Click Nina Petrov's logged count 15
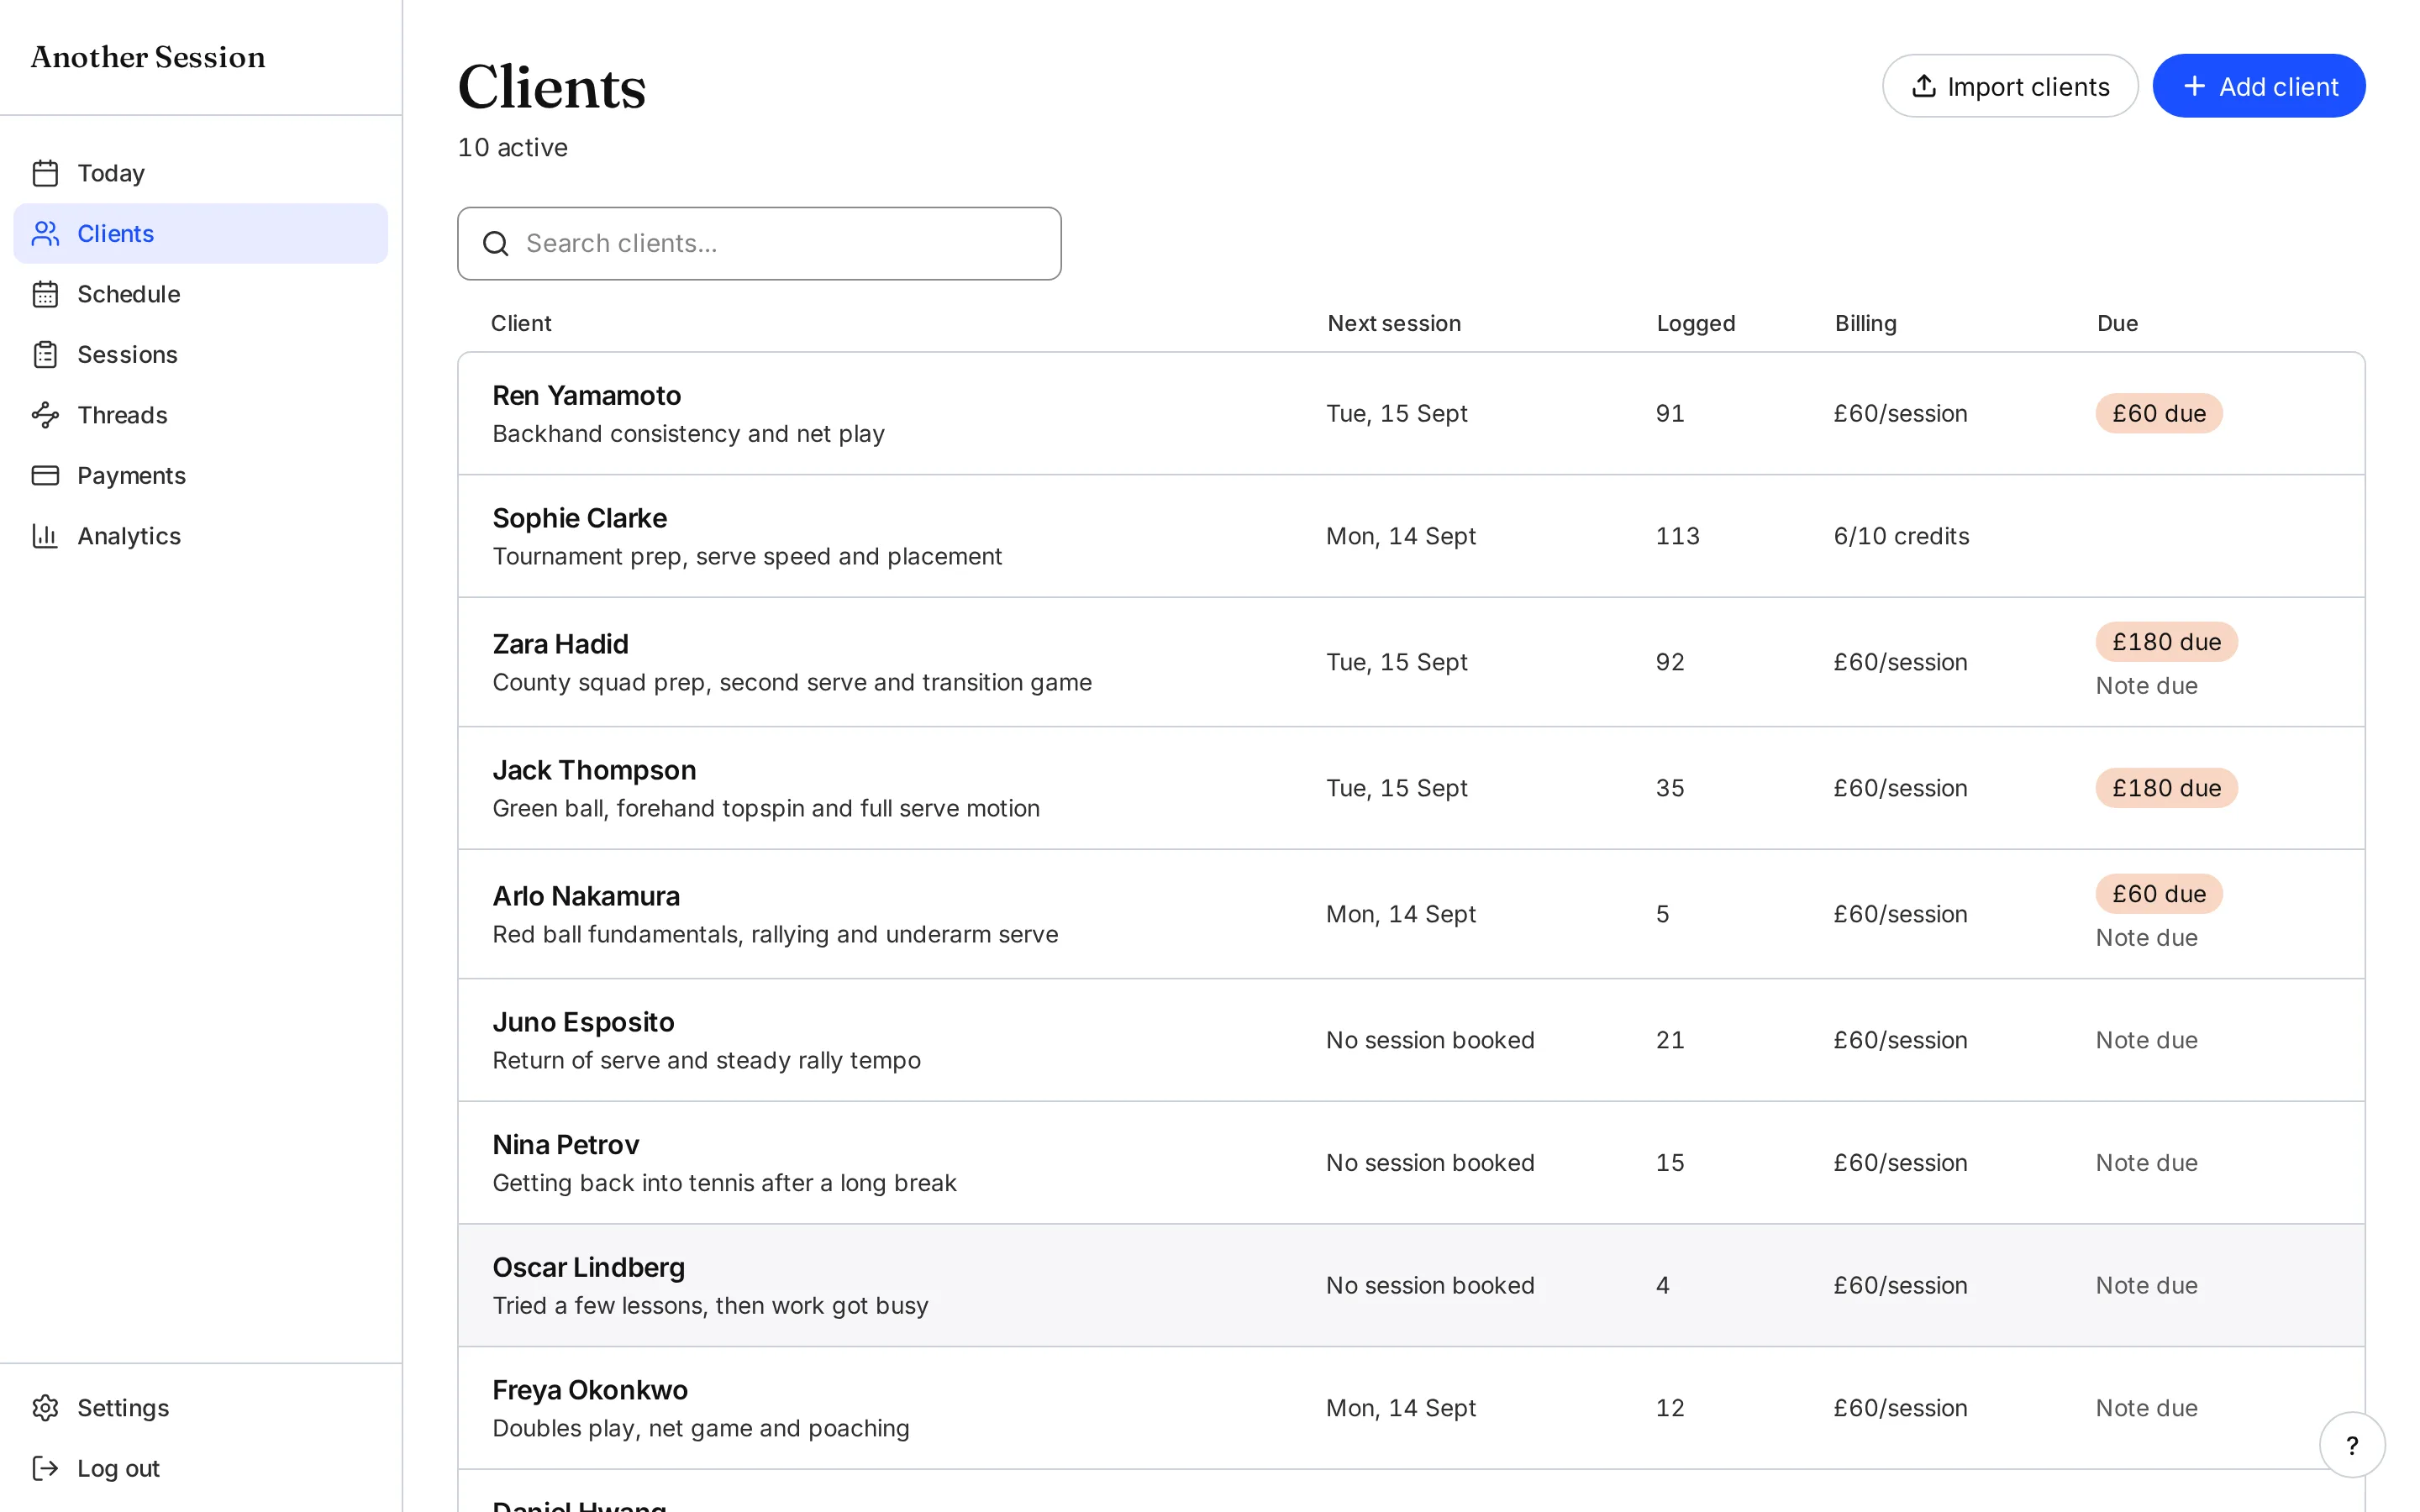Image resolution: width=2420 pixels, height=1512 pixels. tap(1670, 1163)
